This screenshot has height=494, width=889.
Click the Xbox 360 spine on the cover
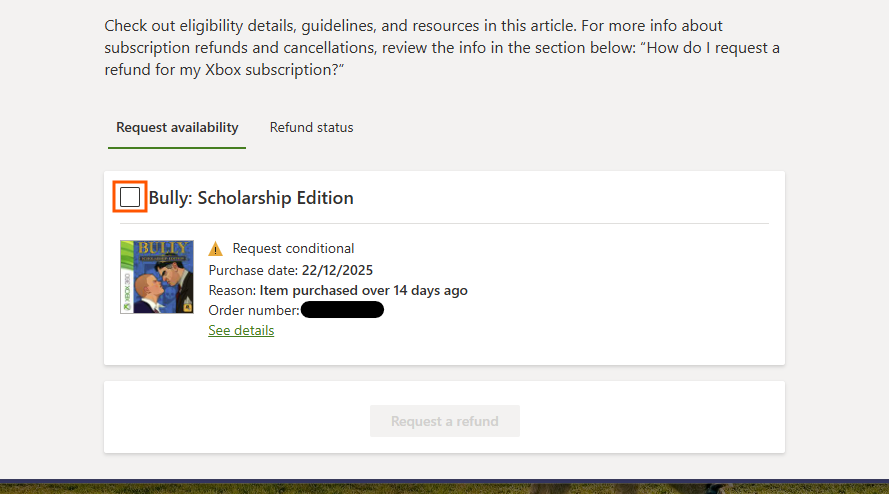point(125,277)
